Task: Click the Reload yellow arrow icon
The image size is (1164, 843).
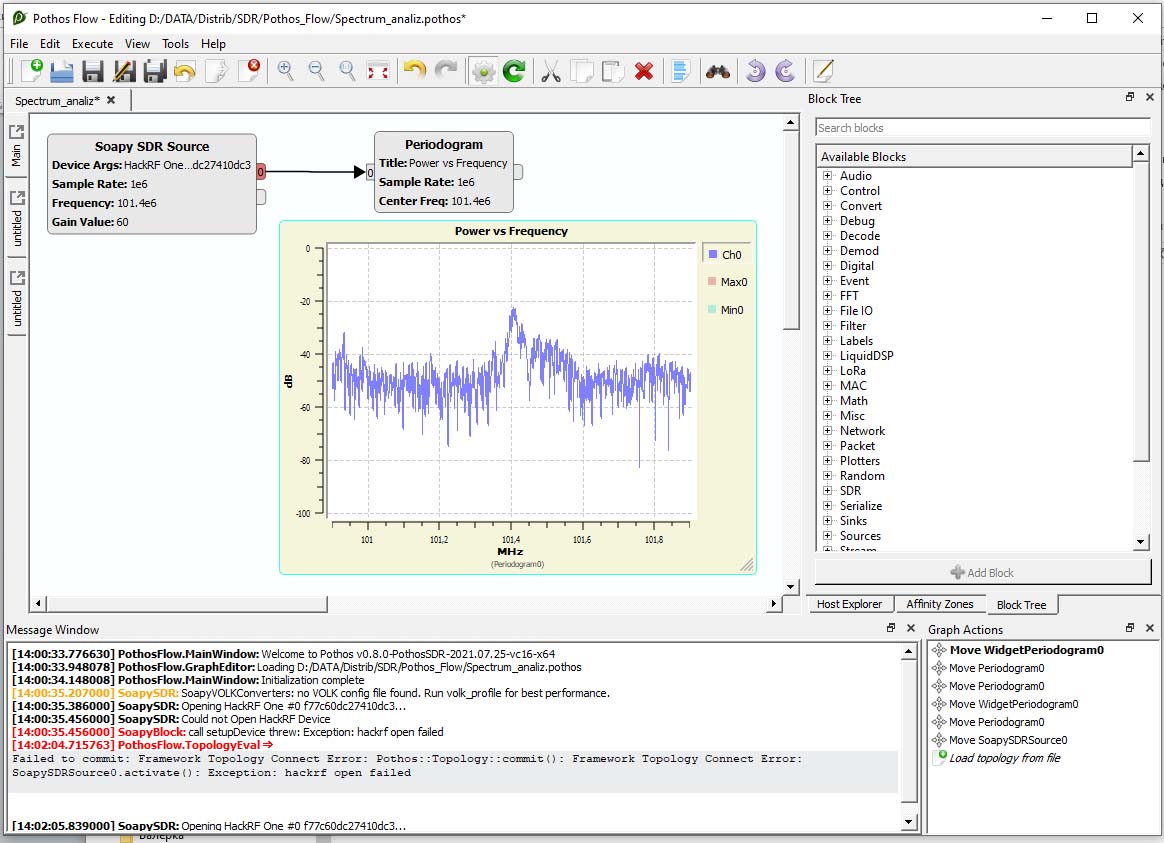Action: pyautogui.click(x=185, y=71)
